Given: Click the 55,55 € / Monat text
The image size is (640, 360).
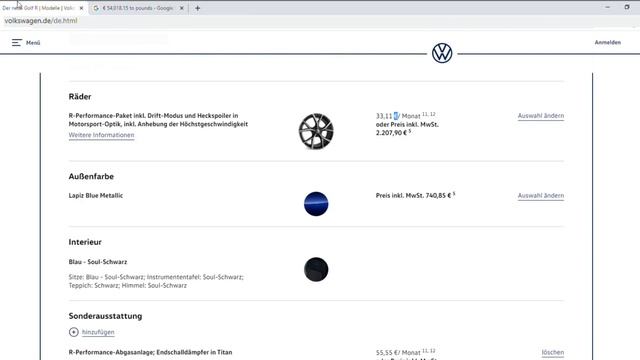Looking at the screenshot, I should point(398,353).
